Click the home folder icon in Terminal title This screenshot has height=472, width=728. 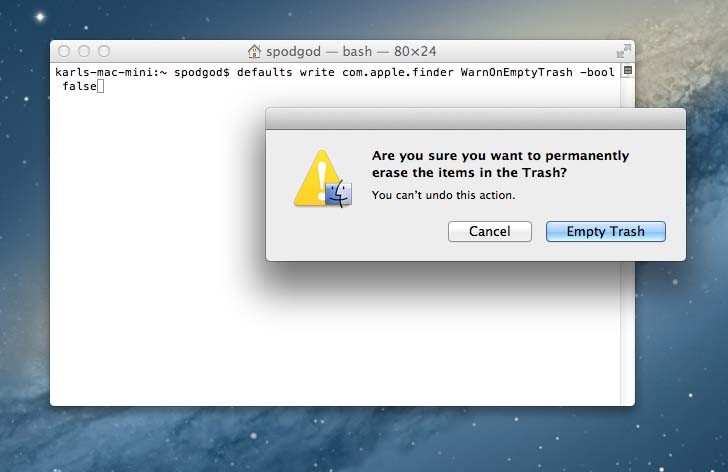coord(254,51)
